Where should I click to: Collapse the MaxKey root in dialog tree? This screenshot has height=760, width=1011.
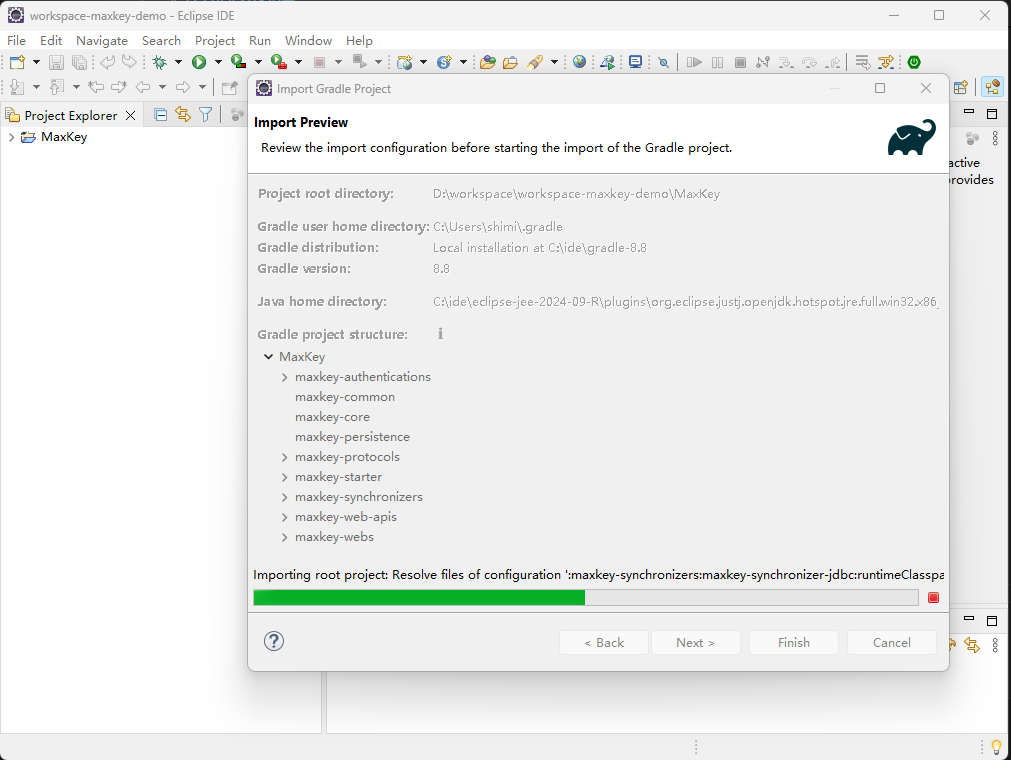(x=268, y=356)
